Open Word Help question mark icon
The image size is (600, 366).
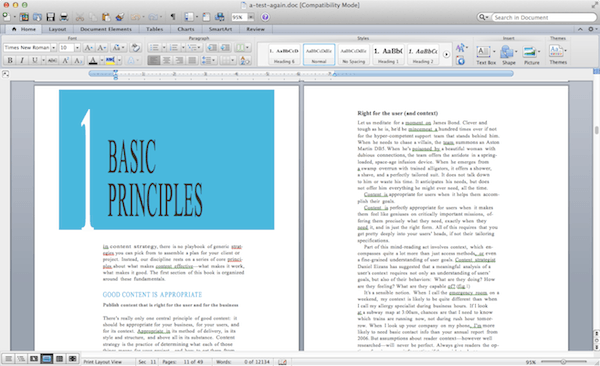tap(265, 17)
